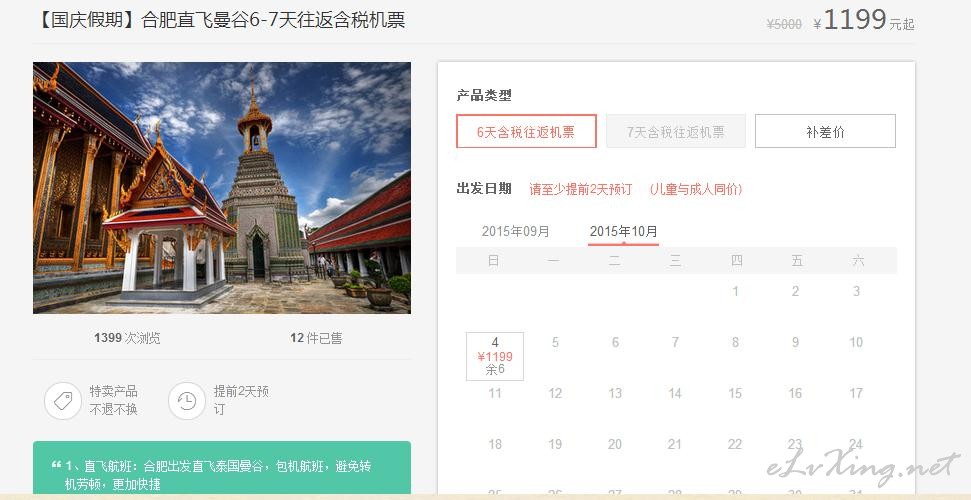Click calendar date 3 in October
971x500 pixels.
coord(856,291)
